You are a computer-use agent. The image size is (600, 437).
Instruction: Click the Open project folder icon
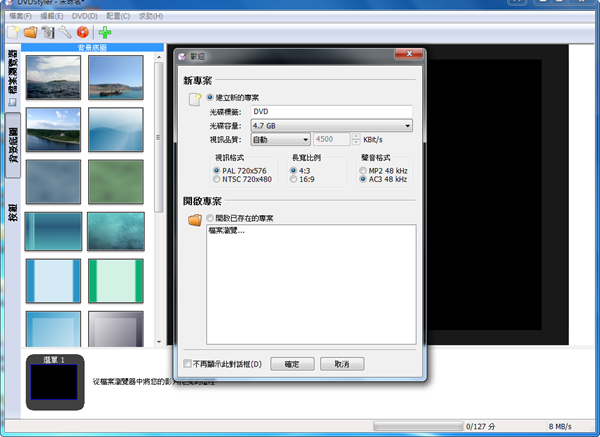pos(31,33)
